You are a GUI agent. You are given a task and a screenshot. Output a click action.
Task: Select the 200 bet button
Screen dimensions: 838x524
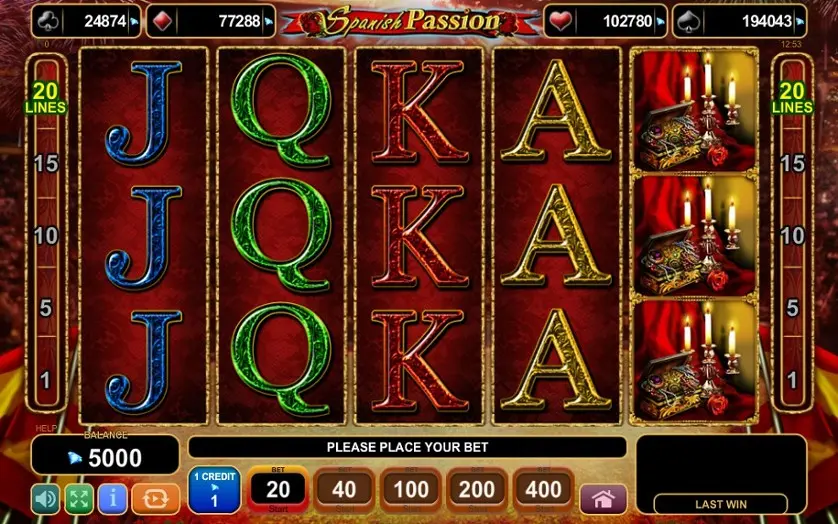(477, 490)
